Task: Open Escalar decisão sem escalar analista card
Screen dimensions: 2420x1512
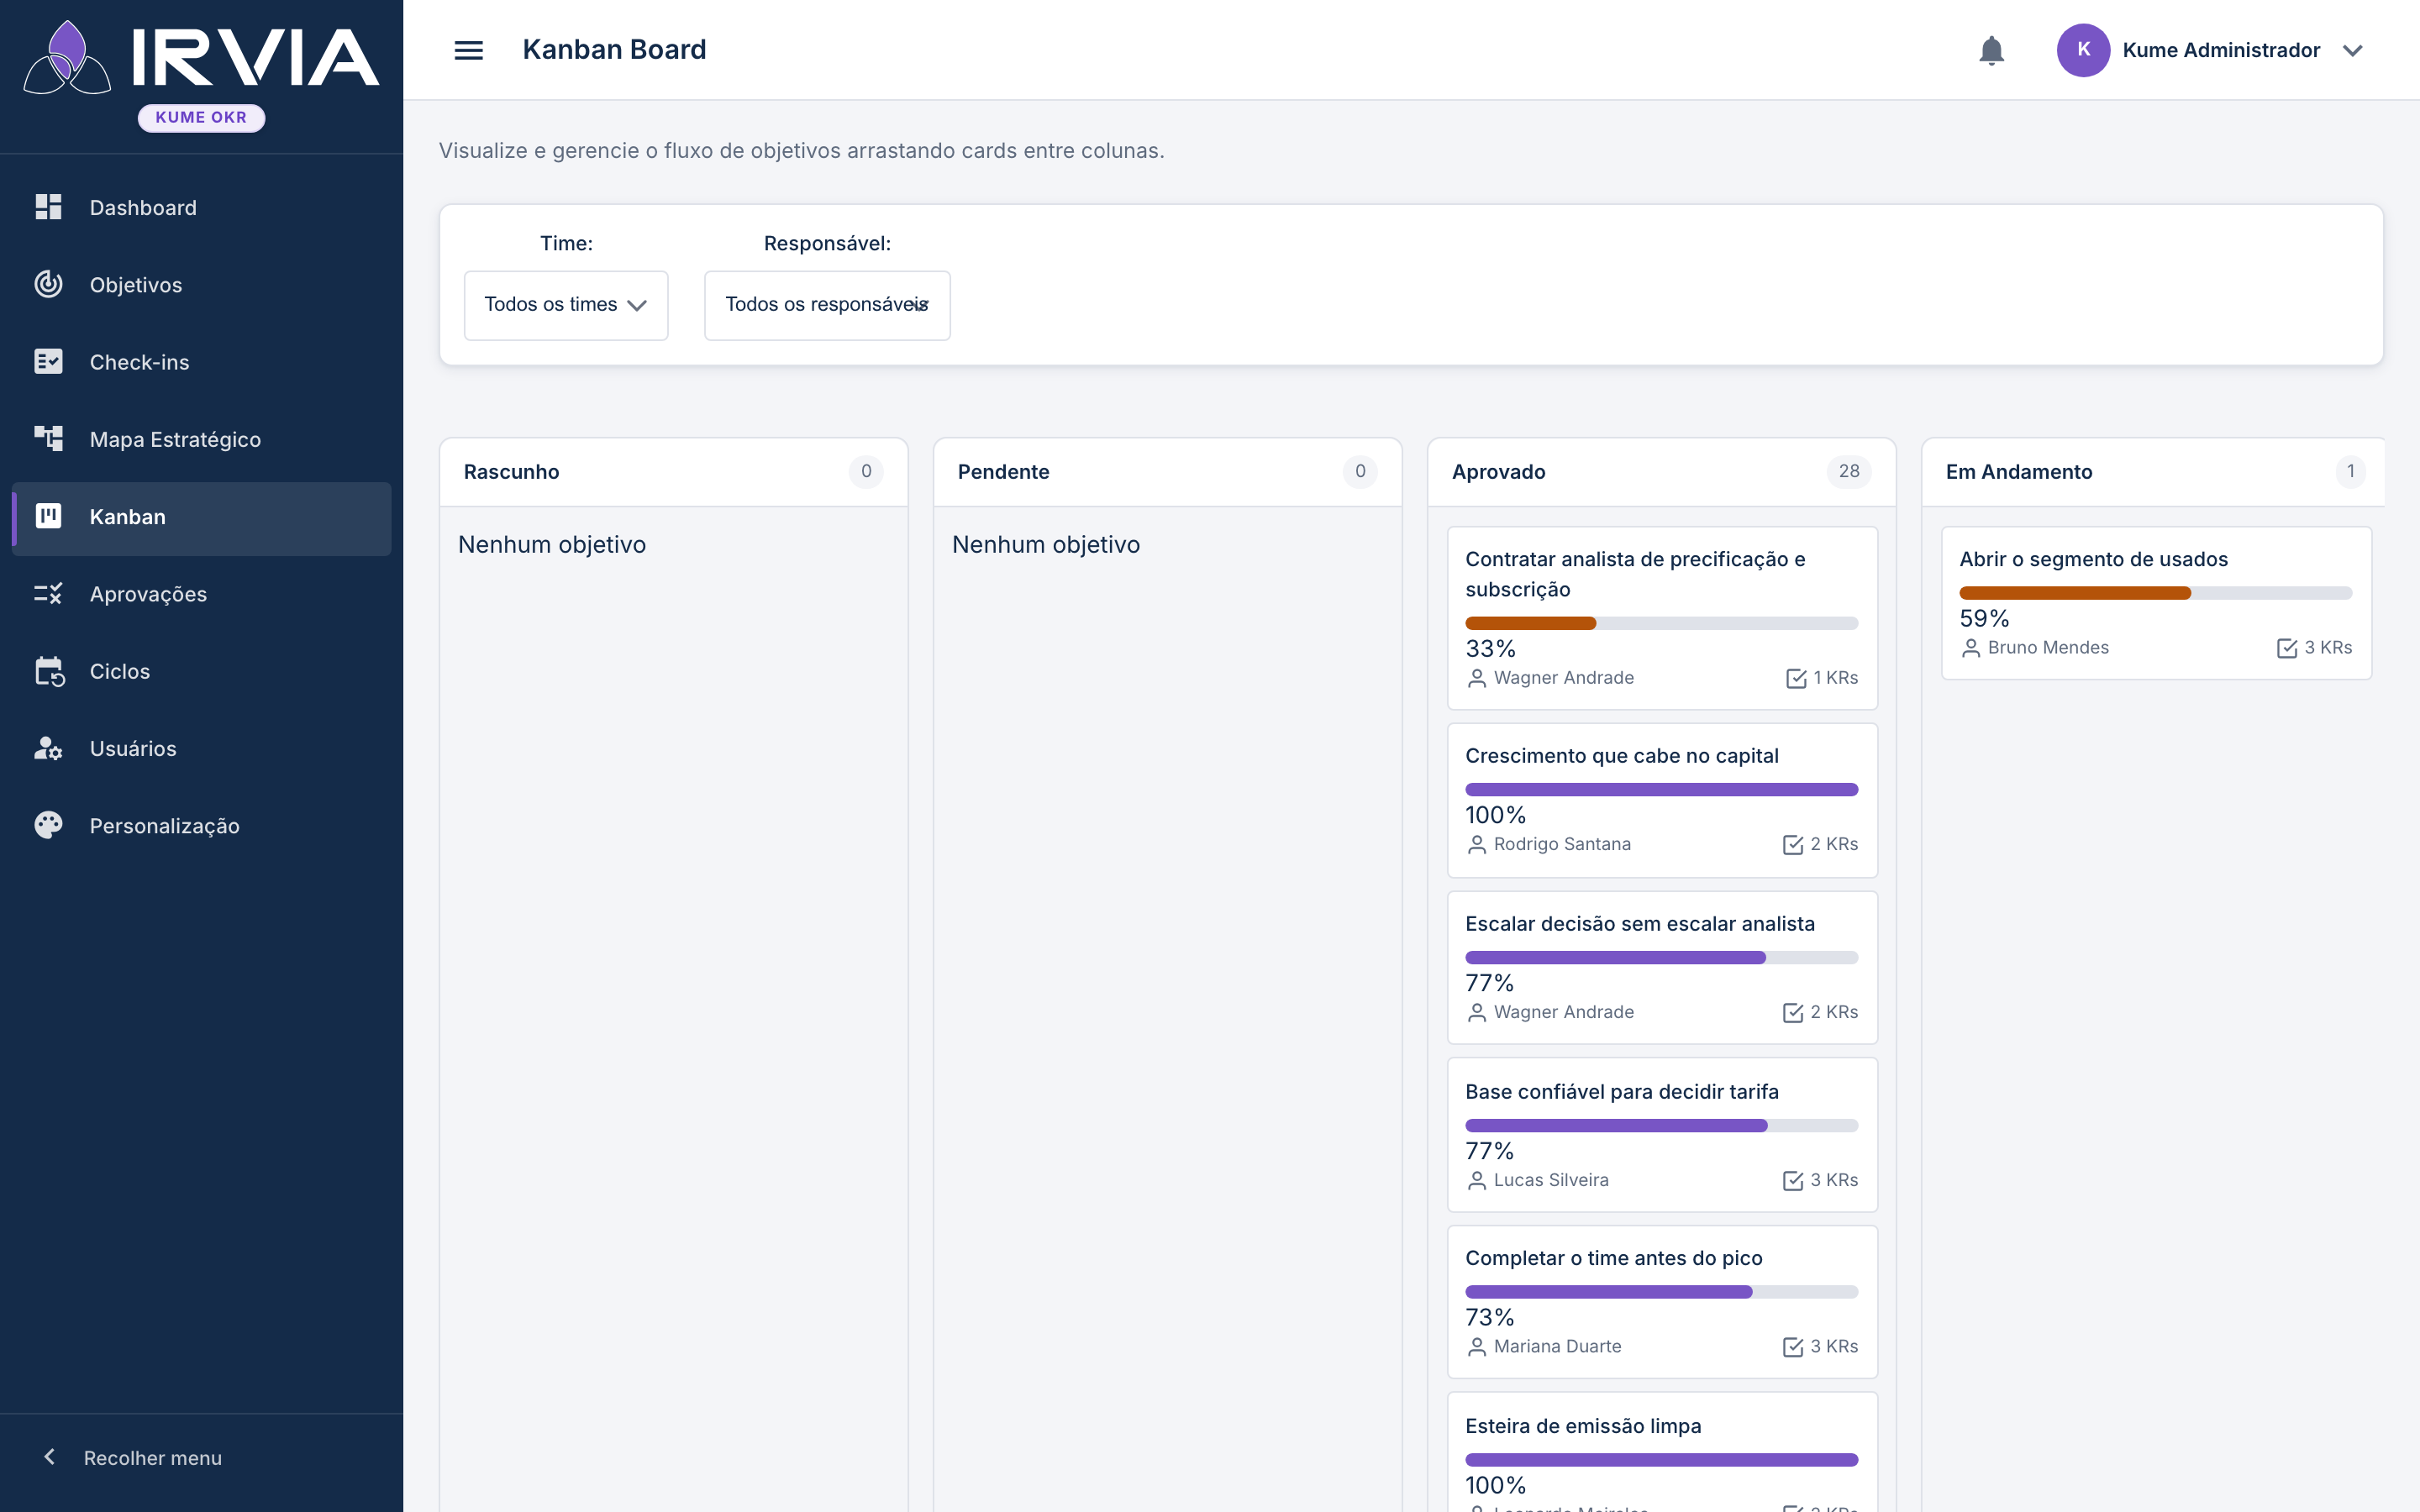Action: pos(1662,967)
